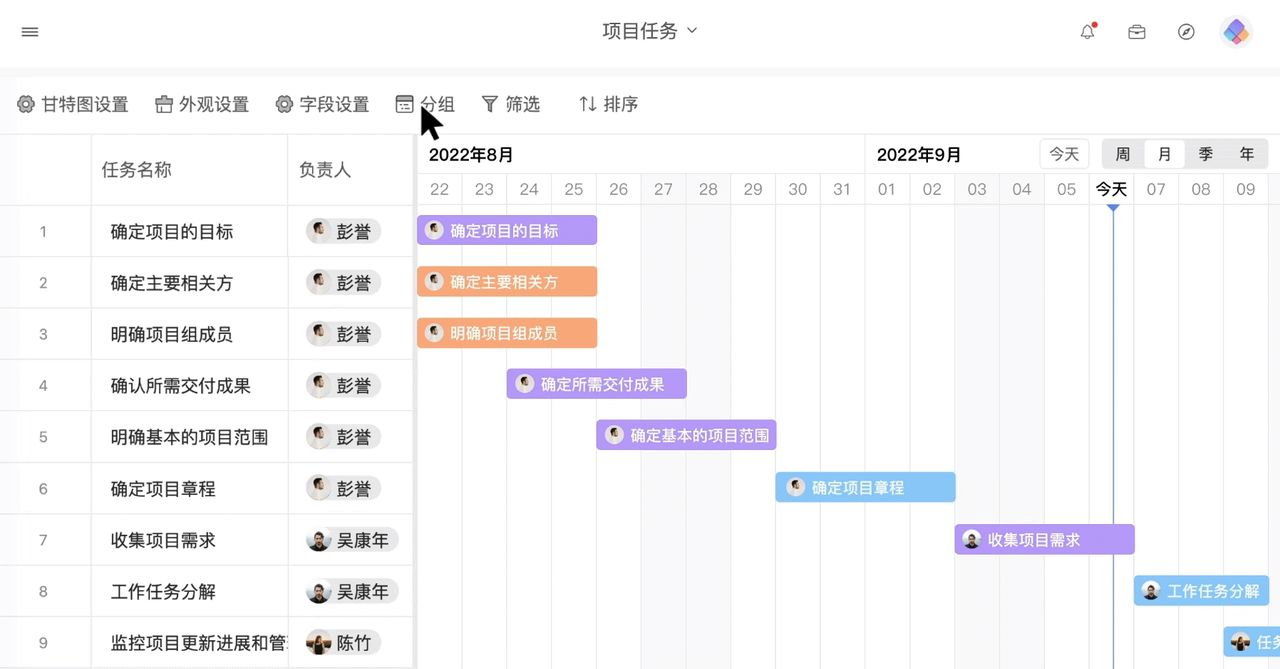
Task: Open the hamburger menu
Action: (x=30, y=32)
